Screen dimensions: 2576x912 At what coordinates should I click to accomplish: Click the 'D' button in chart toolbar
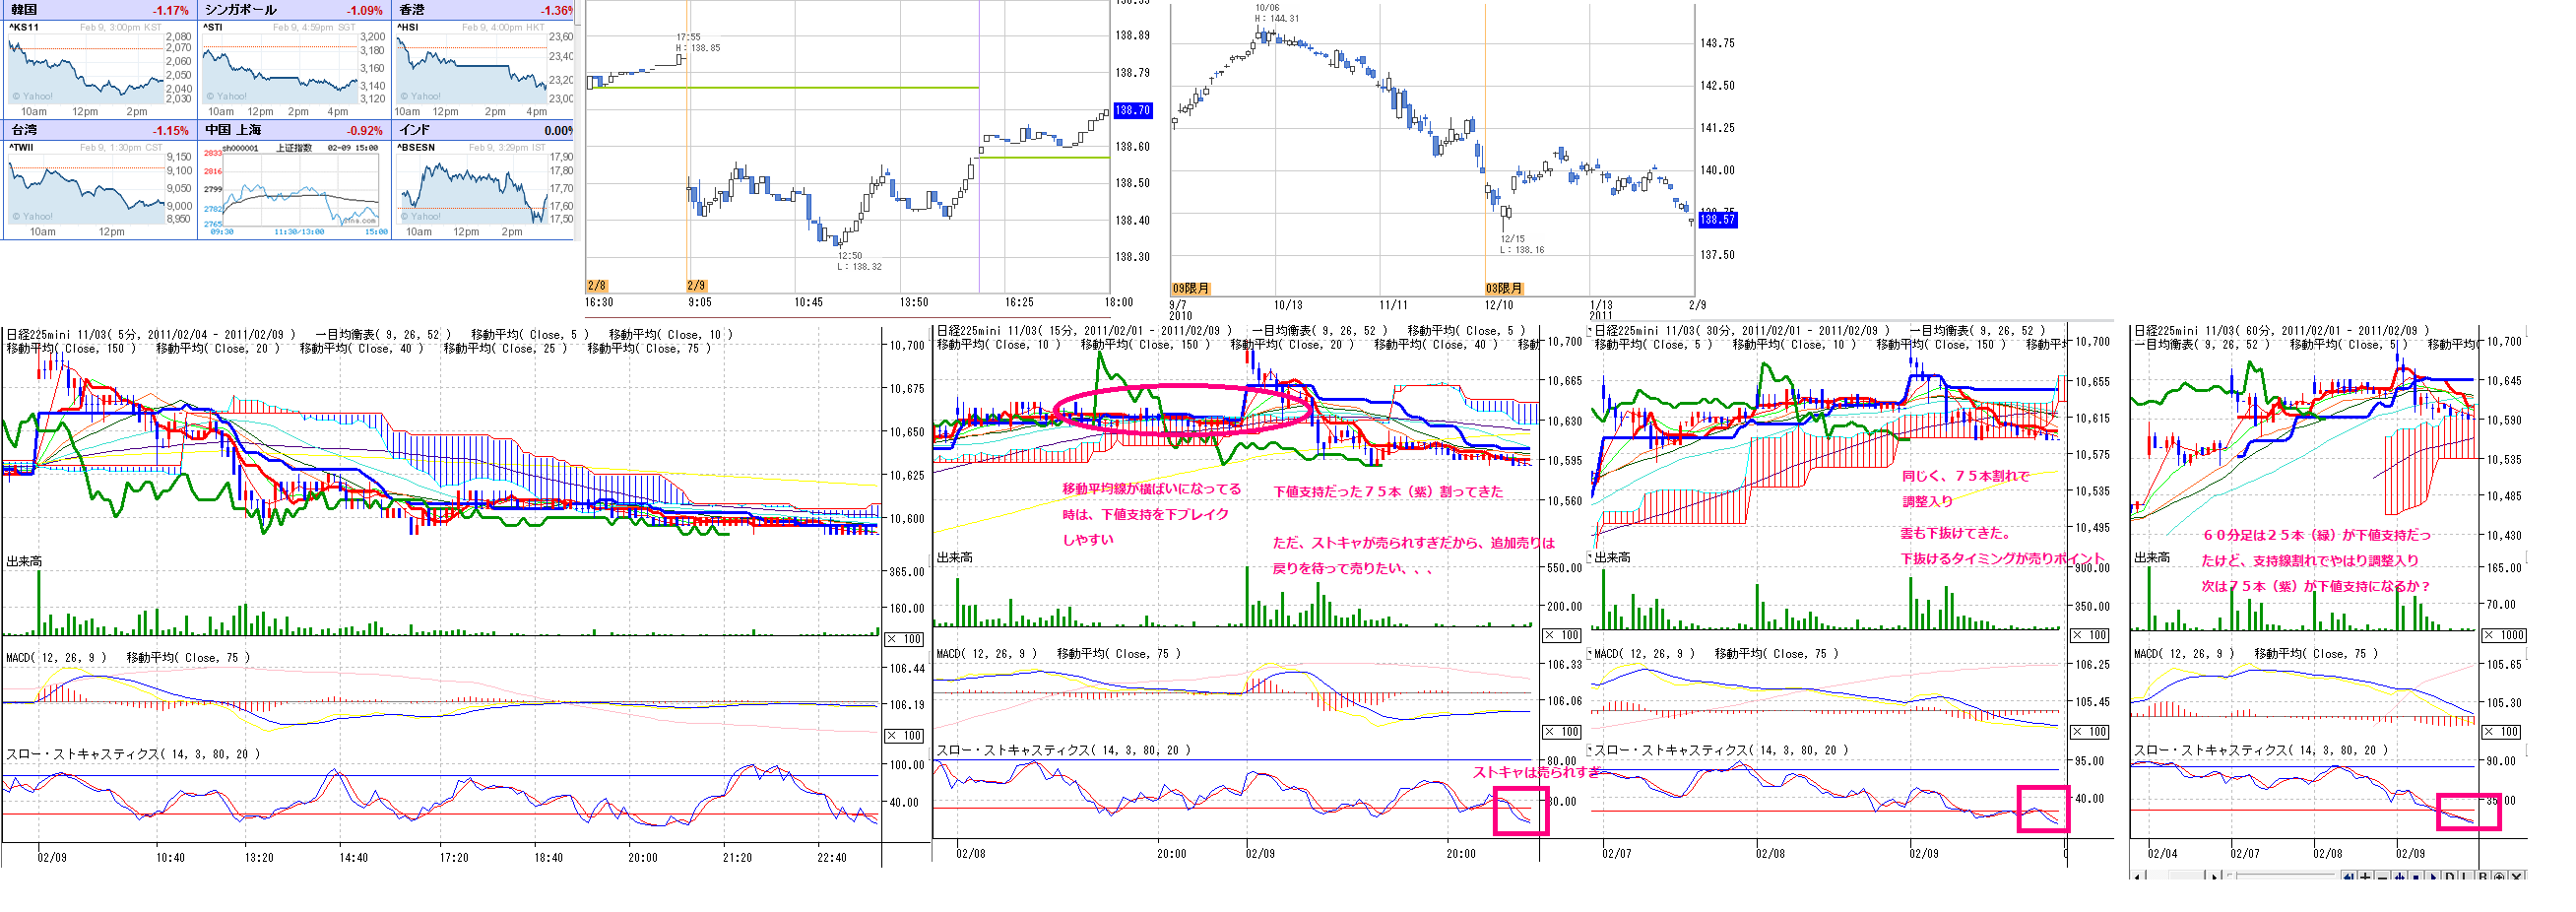tap(2451, 876)
